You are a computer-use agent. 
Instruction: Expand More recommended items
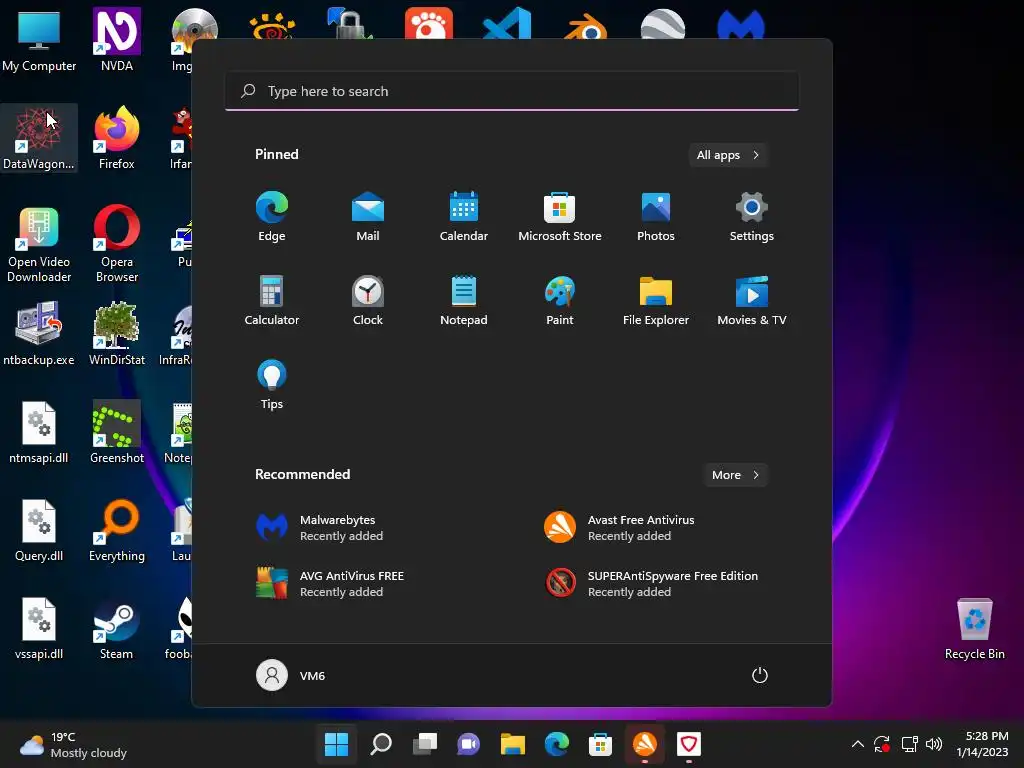tap(735, 475)
